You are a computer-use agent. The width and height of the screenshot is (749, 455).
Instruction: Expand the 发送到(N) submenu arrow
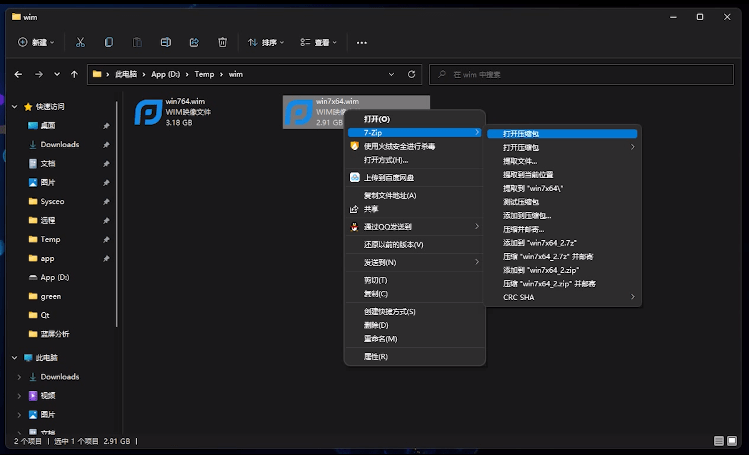pyautogui.click(x=476, y=262)
